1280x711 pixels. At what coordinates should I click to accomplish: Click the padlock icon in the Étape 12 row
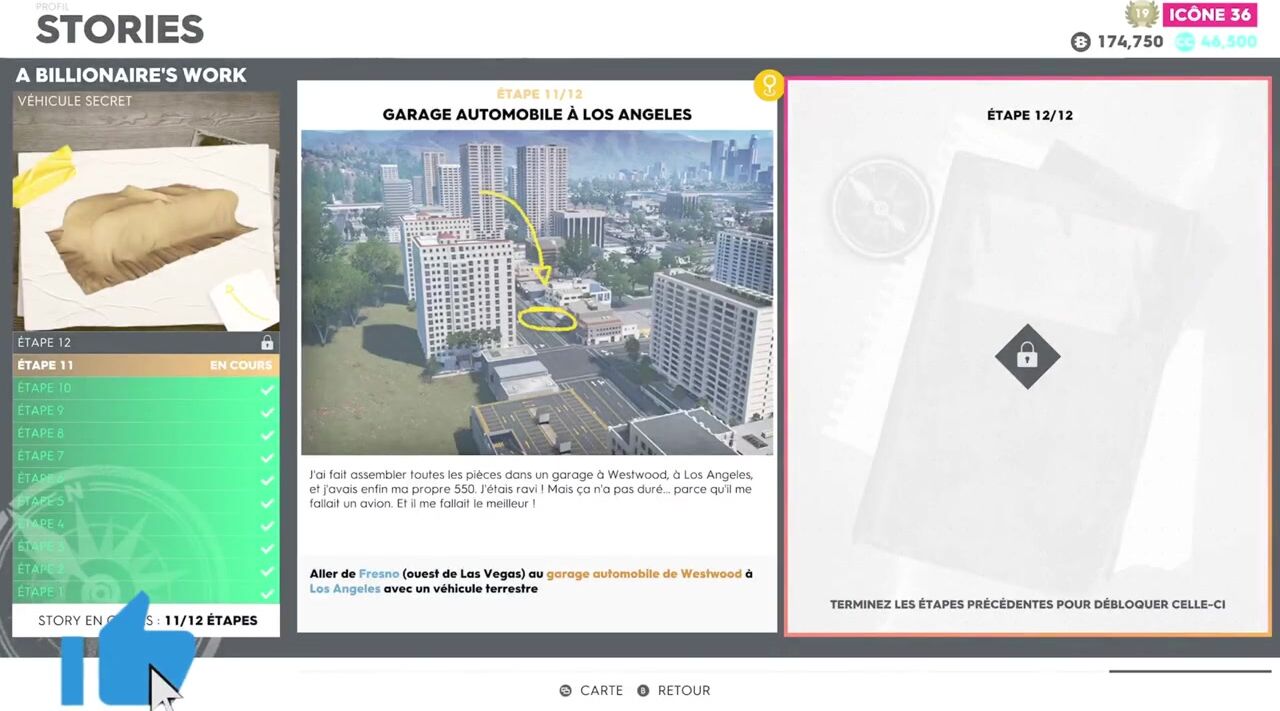(x=267, y=343)
